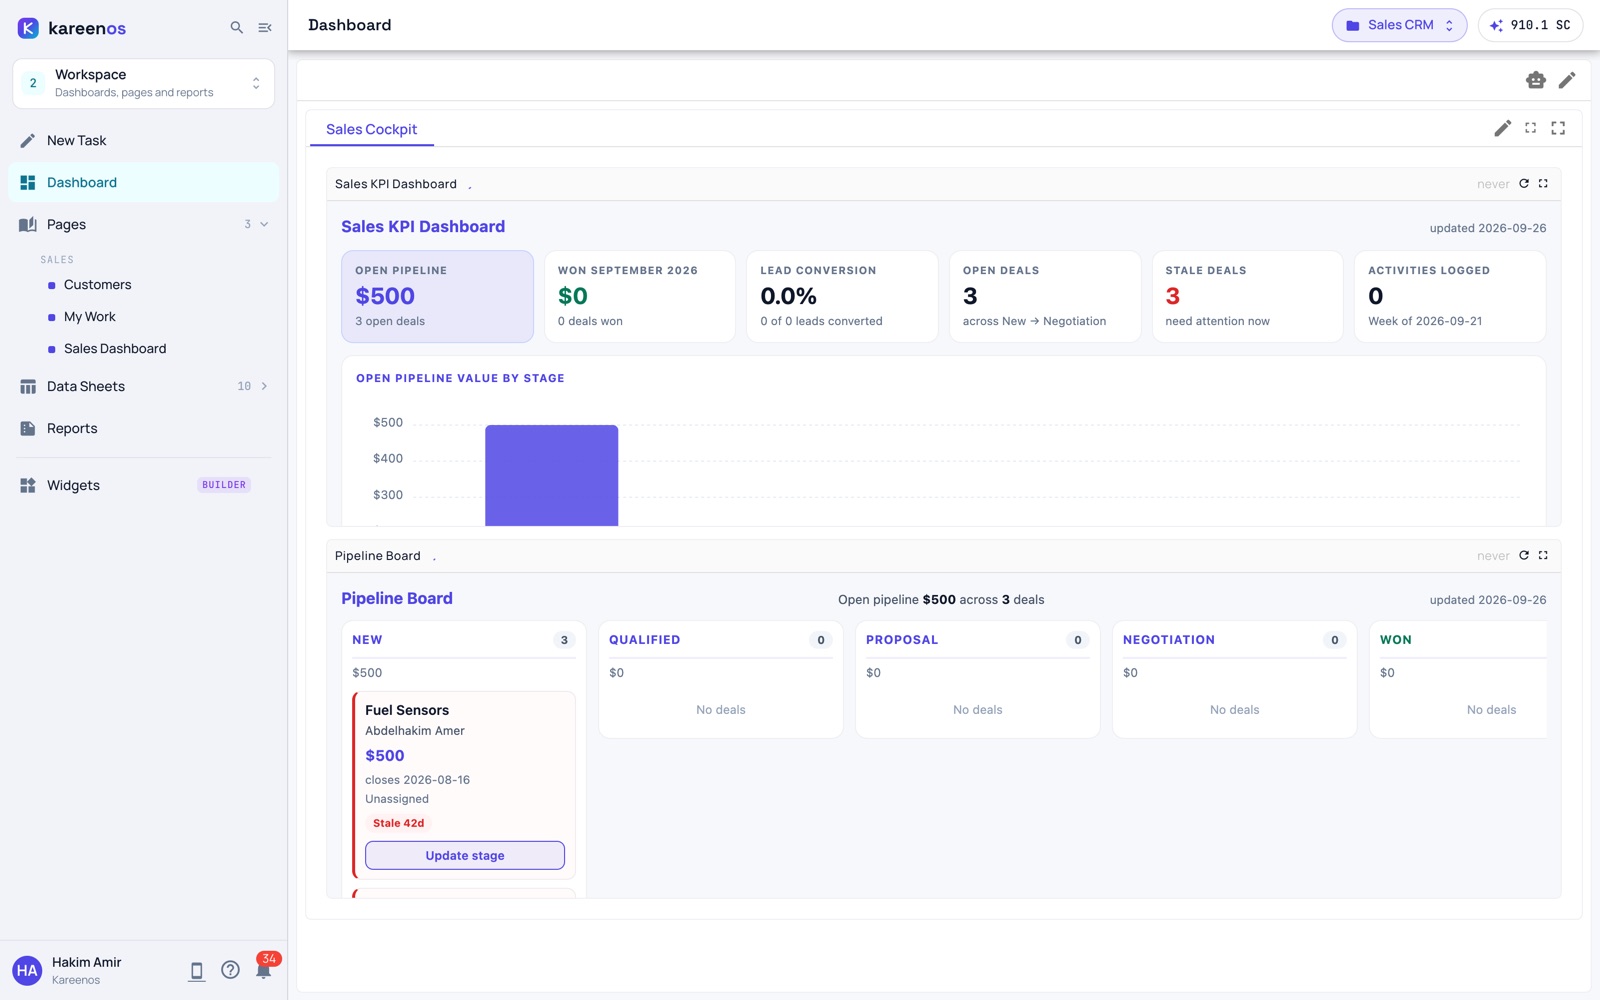Viewport: 1600px width, 1000px height.
Task: Click the mobile device icon
Action: point(197,971)
